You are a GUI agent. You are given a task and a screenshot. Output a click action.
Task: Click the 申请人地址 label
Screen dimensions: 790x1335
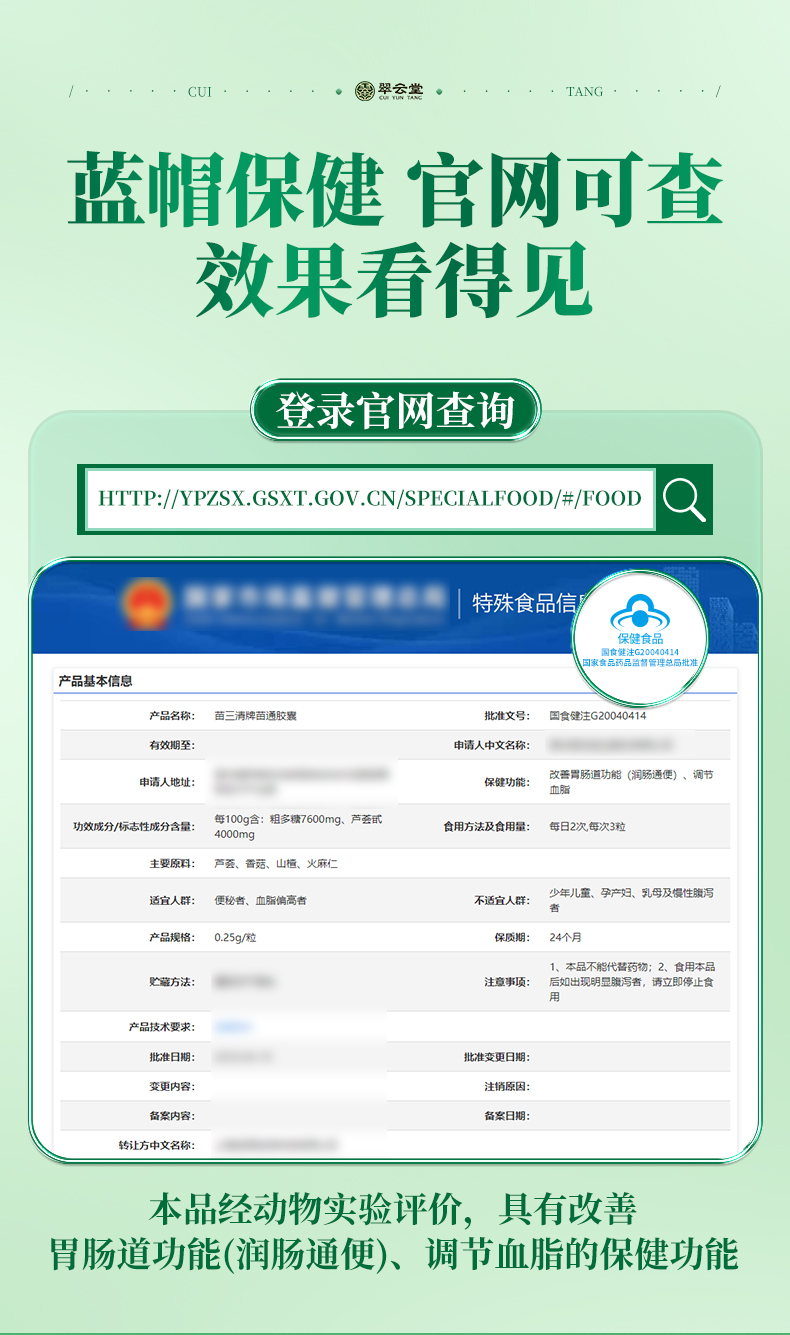point(167,782)
